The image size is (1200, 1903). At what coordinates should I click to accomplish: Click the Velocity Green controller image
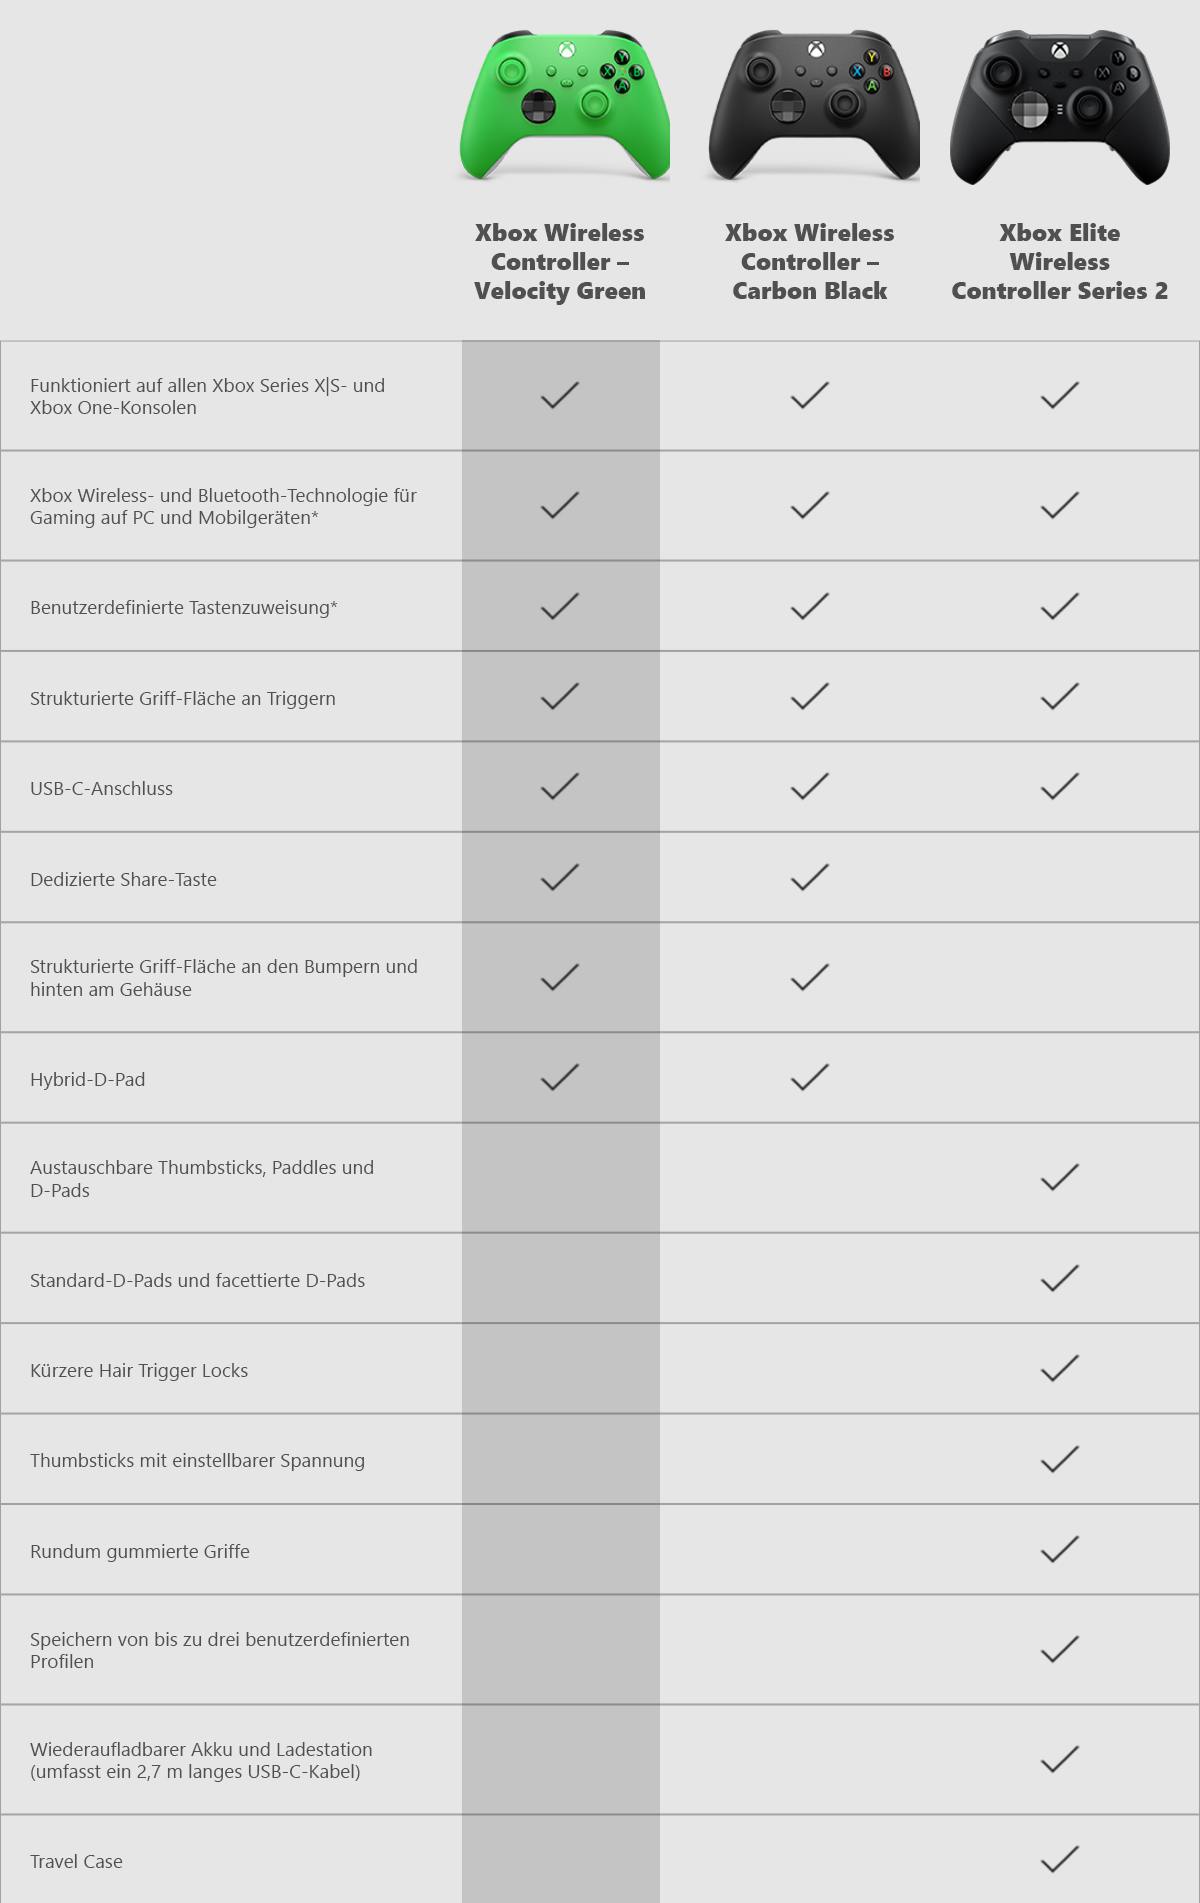coord(564,106)
